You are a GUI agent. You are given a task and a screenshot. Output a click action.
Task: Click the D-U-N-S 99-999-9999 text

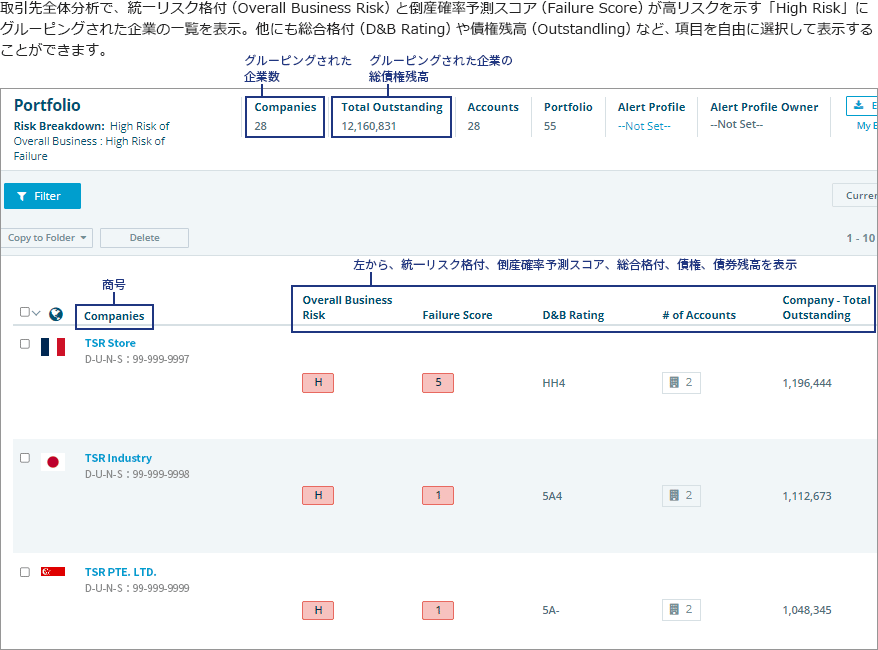pyautogui.click(x=137, y=588)
